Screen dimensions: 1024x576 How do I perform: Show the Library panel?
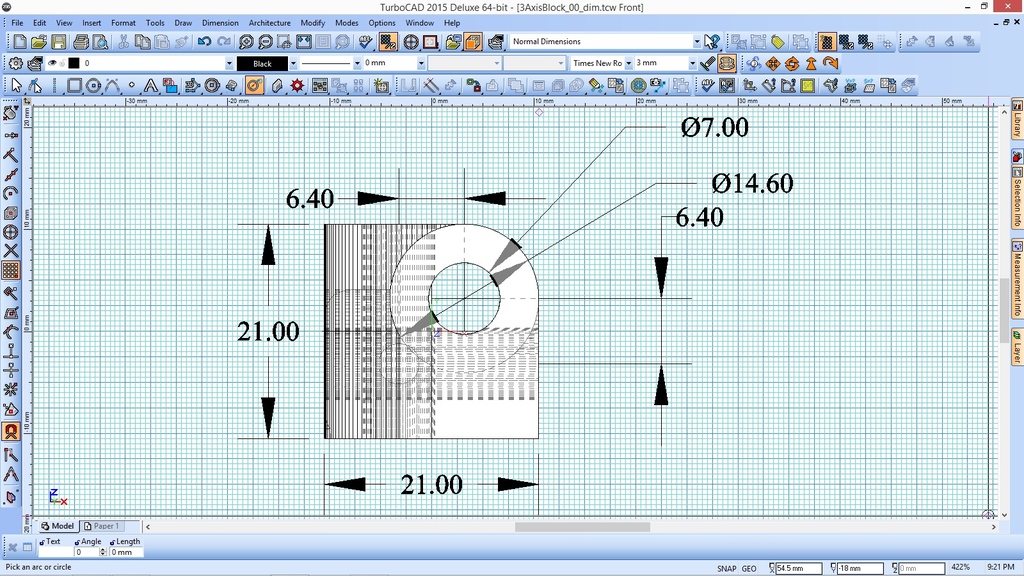1017,119
